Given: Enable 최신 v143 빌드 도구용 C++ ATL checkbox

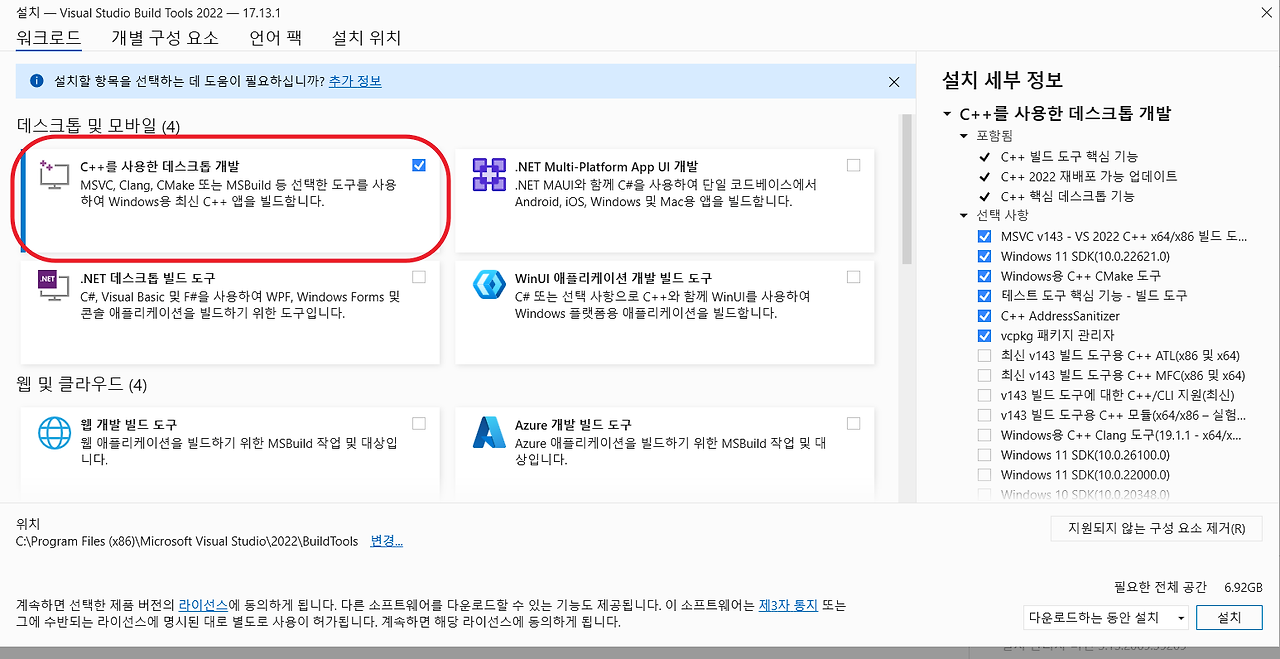Looking at the screenshot, I should point(984,356).
